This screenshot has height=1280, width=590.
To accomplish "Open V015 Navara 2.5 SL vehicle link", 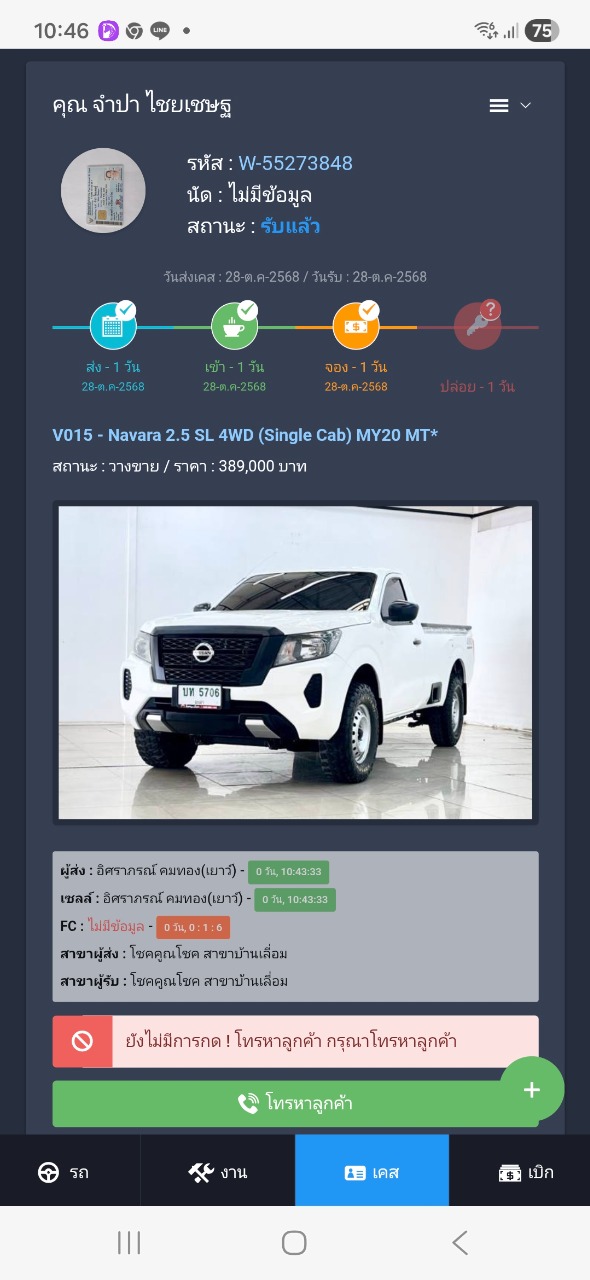I will (245, 435).
